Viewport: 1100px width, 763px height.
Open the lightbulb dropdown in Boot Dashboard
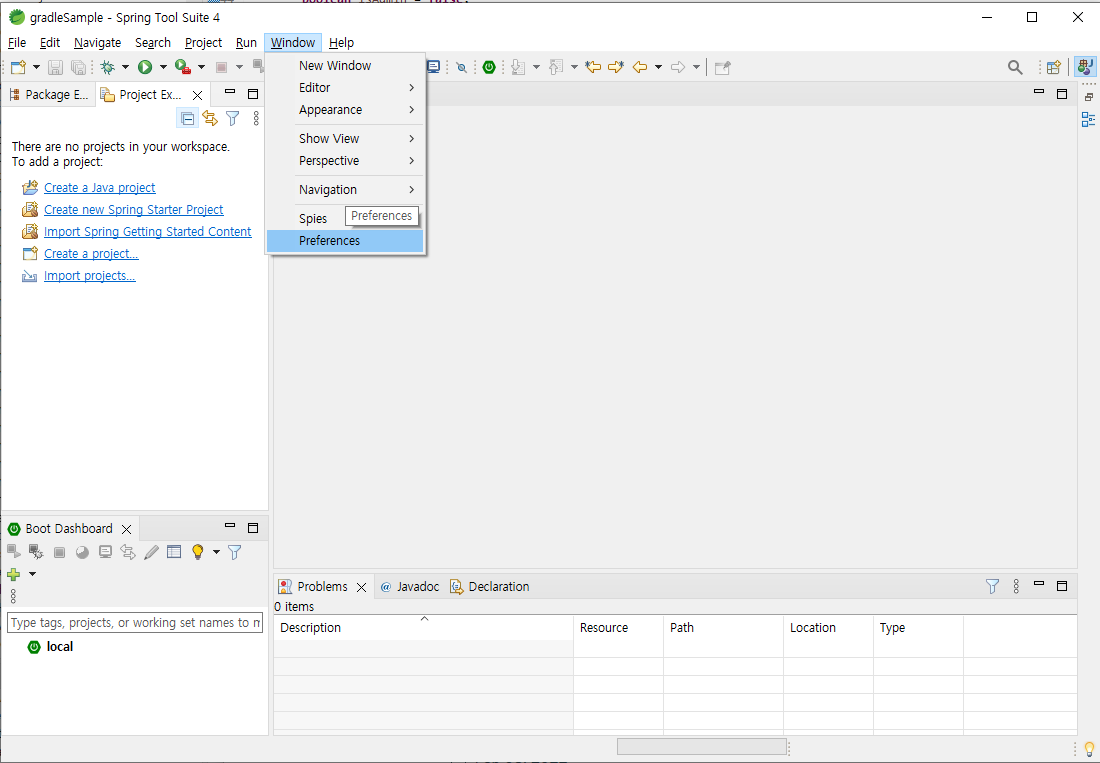click(x=216, y=552)
